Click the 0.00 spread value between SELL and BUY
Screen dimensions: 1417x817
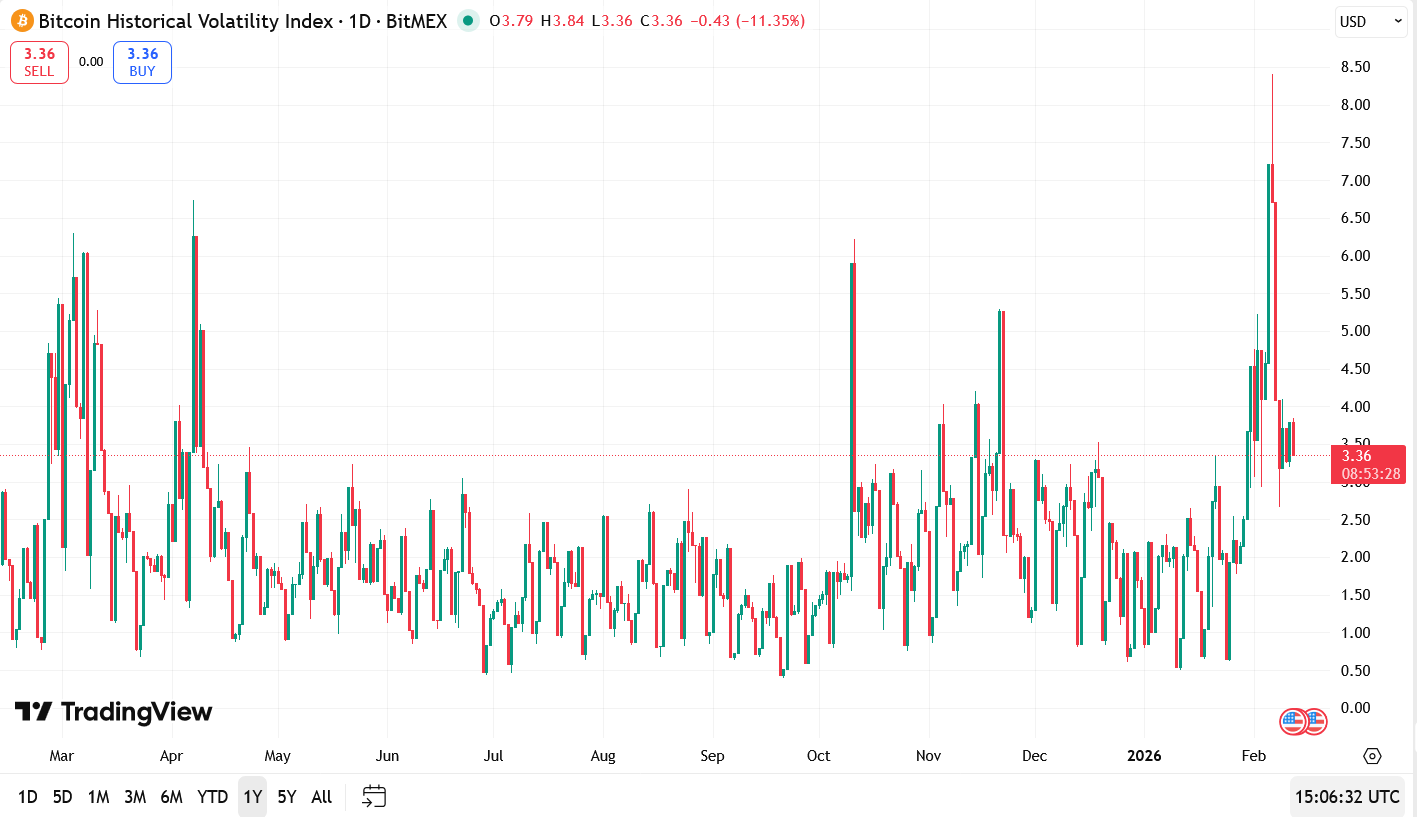(91, 61)
